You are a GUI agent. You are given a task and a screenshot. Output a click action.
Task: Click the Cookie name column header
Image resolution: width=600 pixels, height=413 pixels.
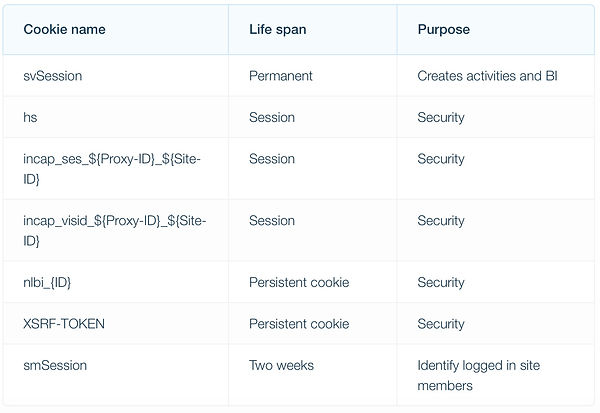click(x=64, y=29)
